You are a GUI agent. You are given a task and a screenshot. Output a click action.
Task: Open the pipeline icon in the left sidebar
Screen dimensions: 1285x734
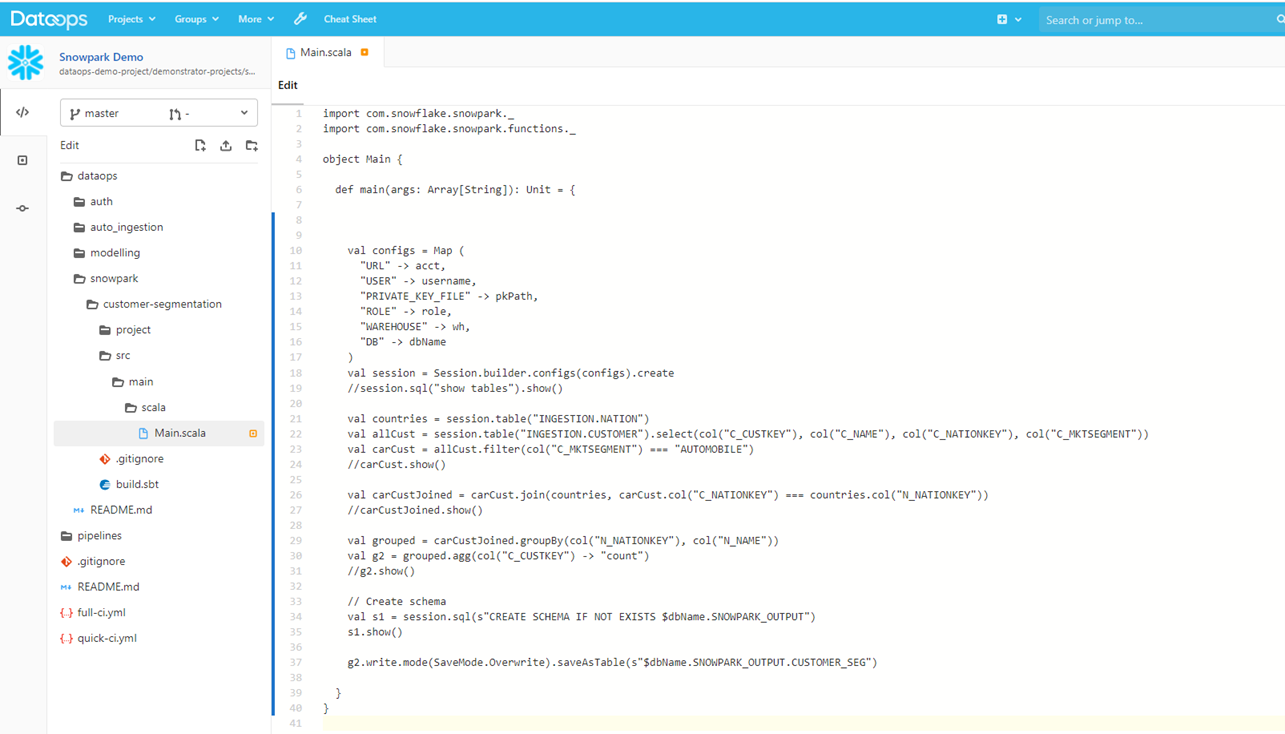22,208
